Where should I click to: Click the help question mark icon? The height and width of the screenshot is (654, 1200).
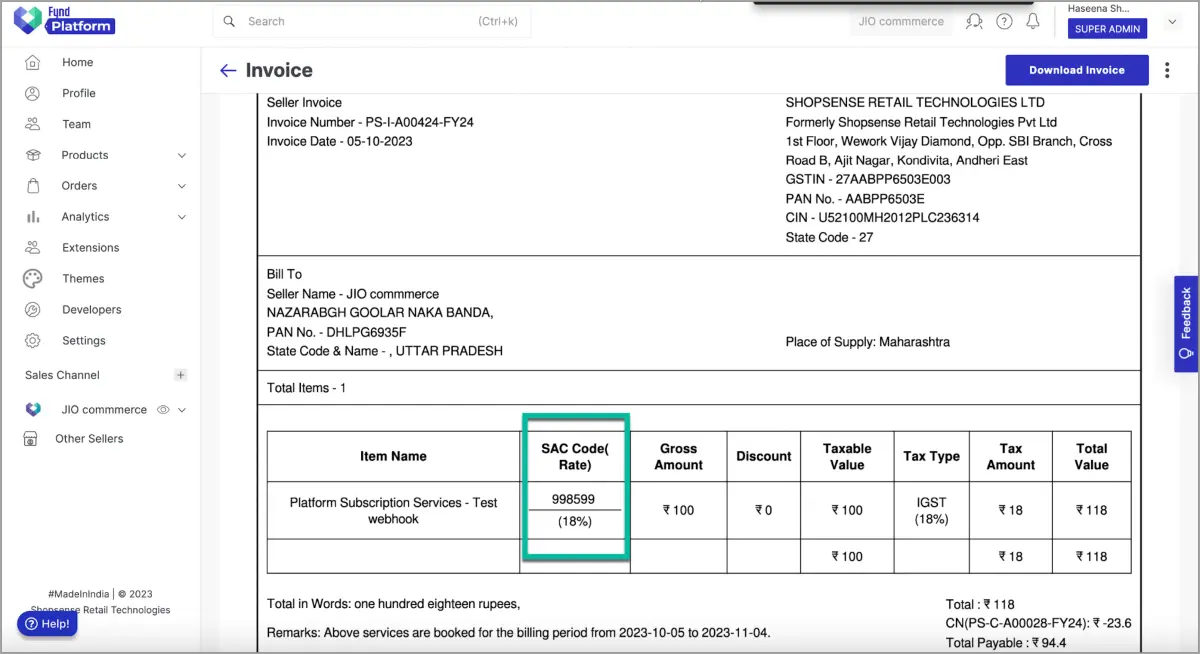coord(1004,21)
